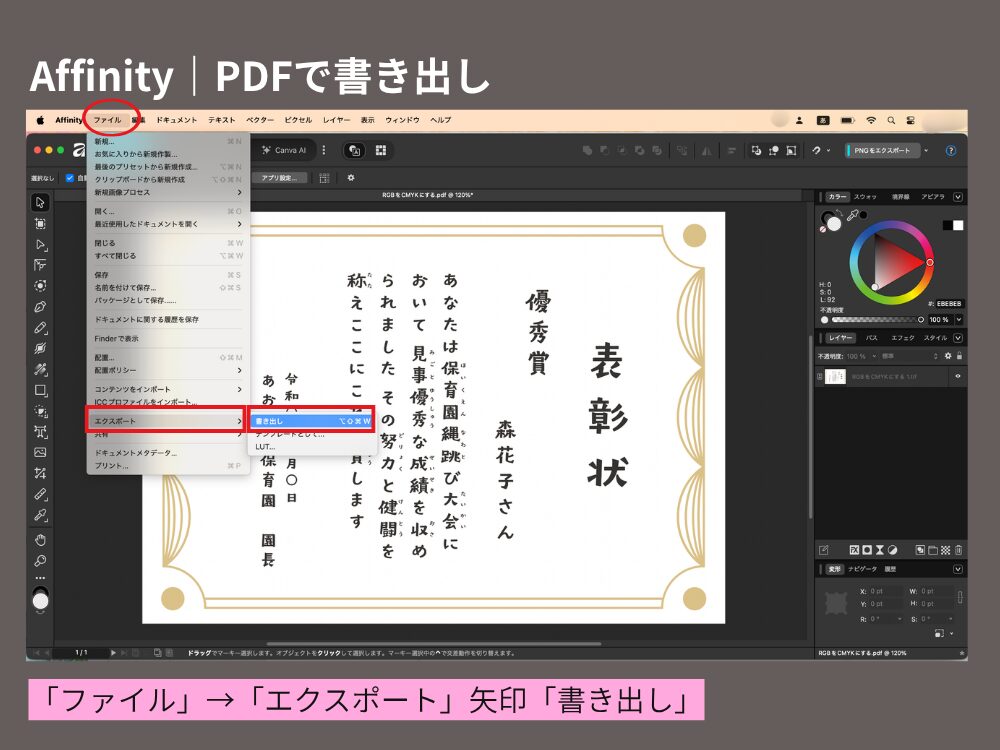
Task: Select the Place Image tool
Action: point(40,452)
